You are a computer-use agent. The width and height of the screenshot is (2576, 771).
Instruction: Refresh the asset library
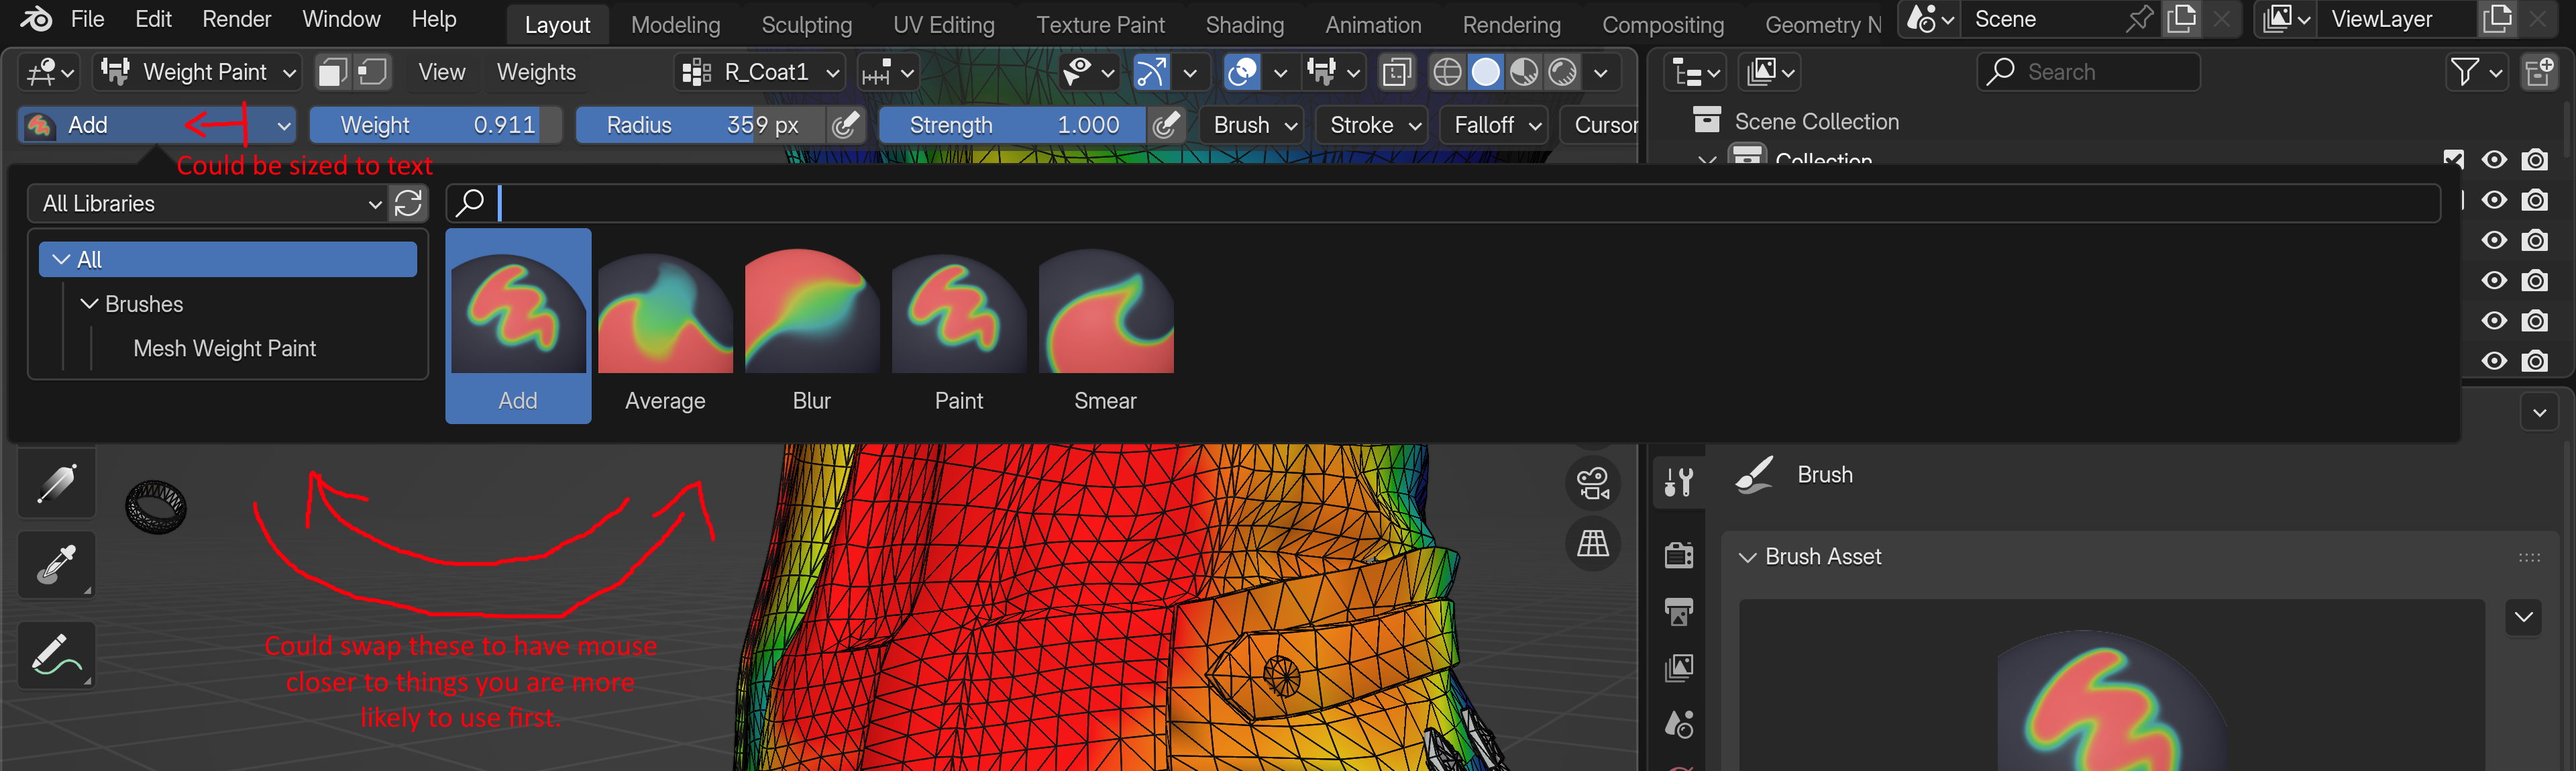408,204
